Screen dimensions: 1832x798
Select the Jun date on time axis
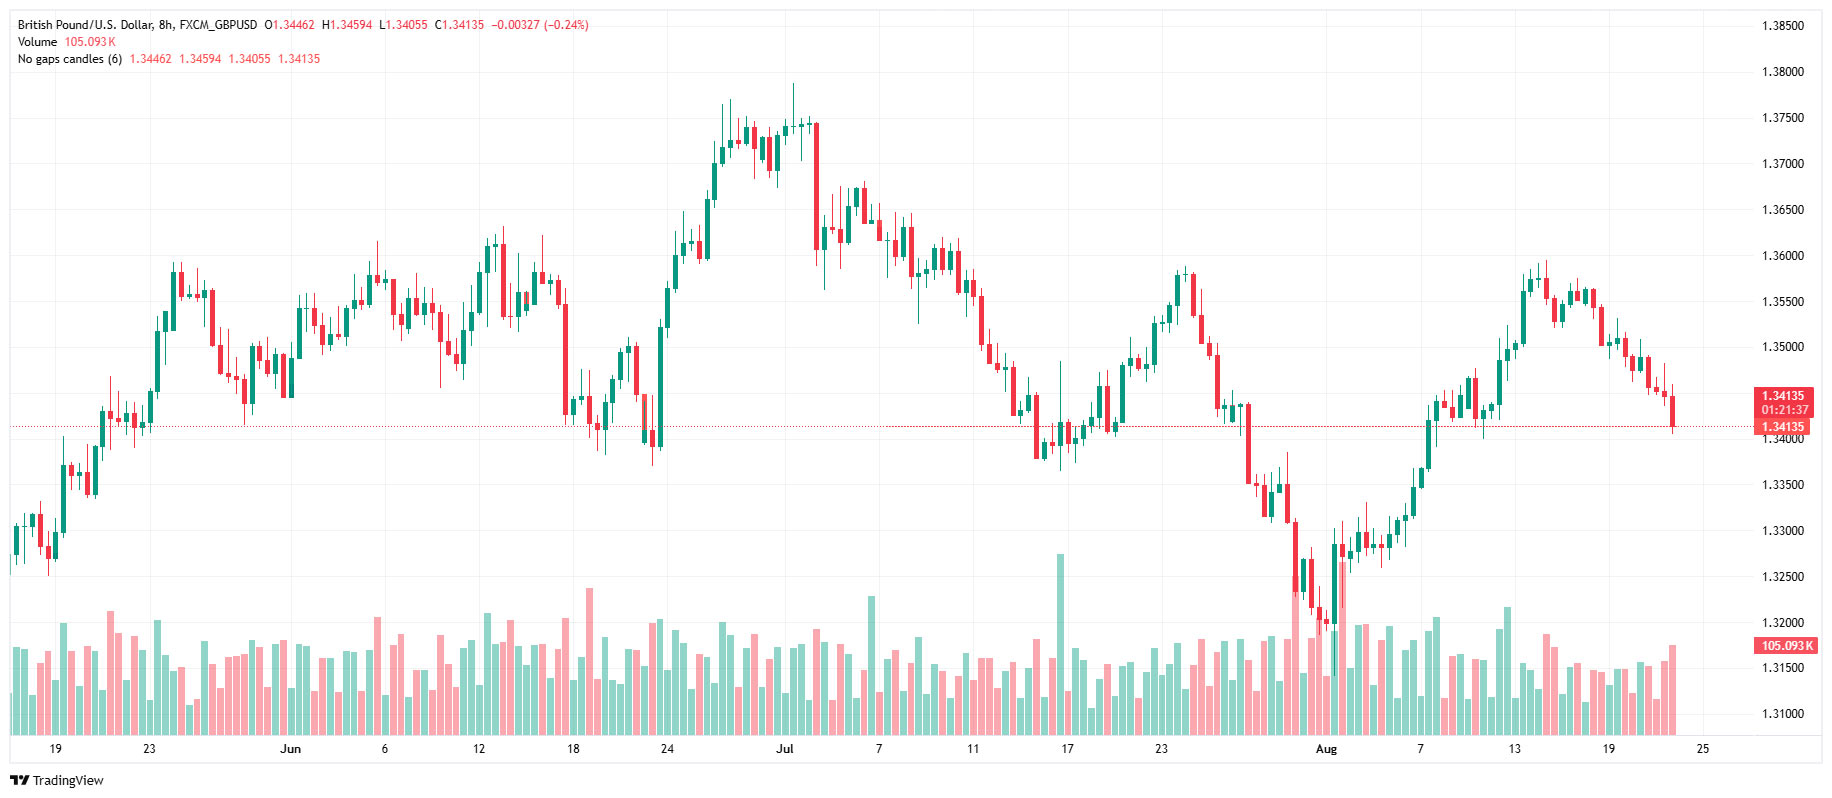pyautogui.click(x=290, y=749)
